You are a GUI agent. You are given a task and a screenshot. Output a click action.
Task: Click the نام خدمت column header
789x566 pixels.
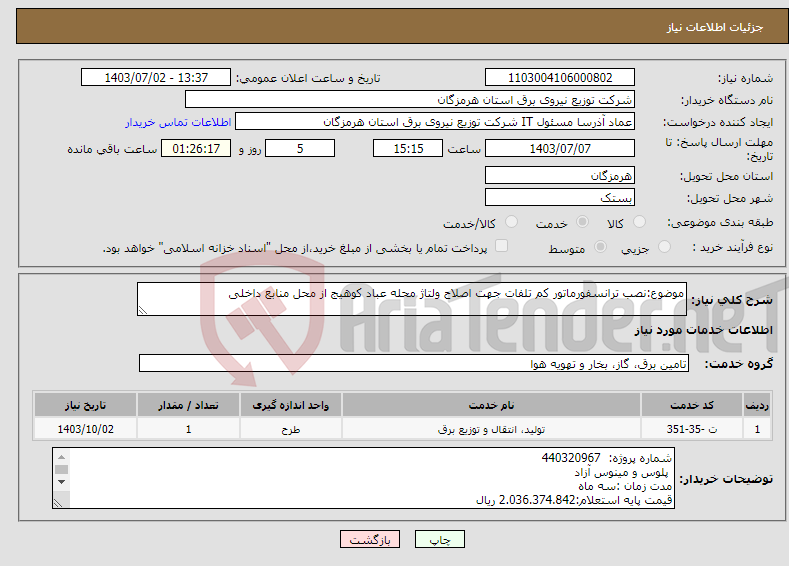click(x=491, y=405)
